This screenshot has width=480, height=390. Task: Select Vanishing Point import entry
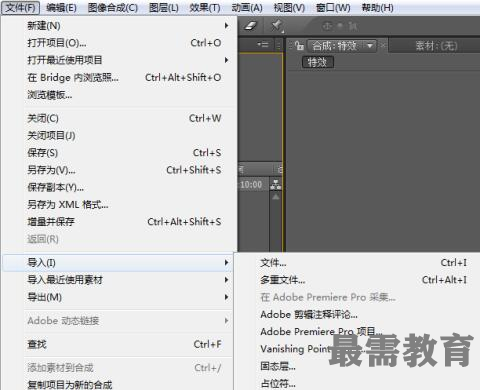point(357,349)
